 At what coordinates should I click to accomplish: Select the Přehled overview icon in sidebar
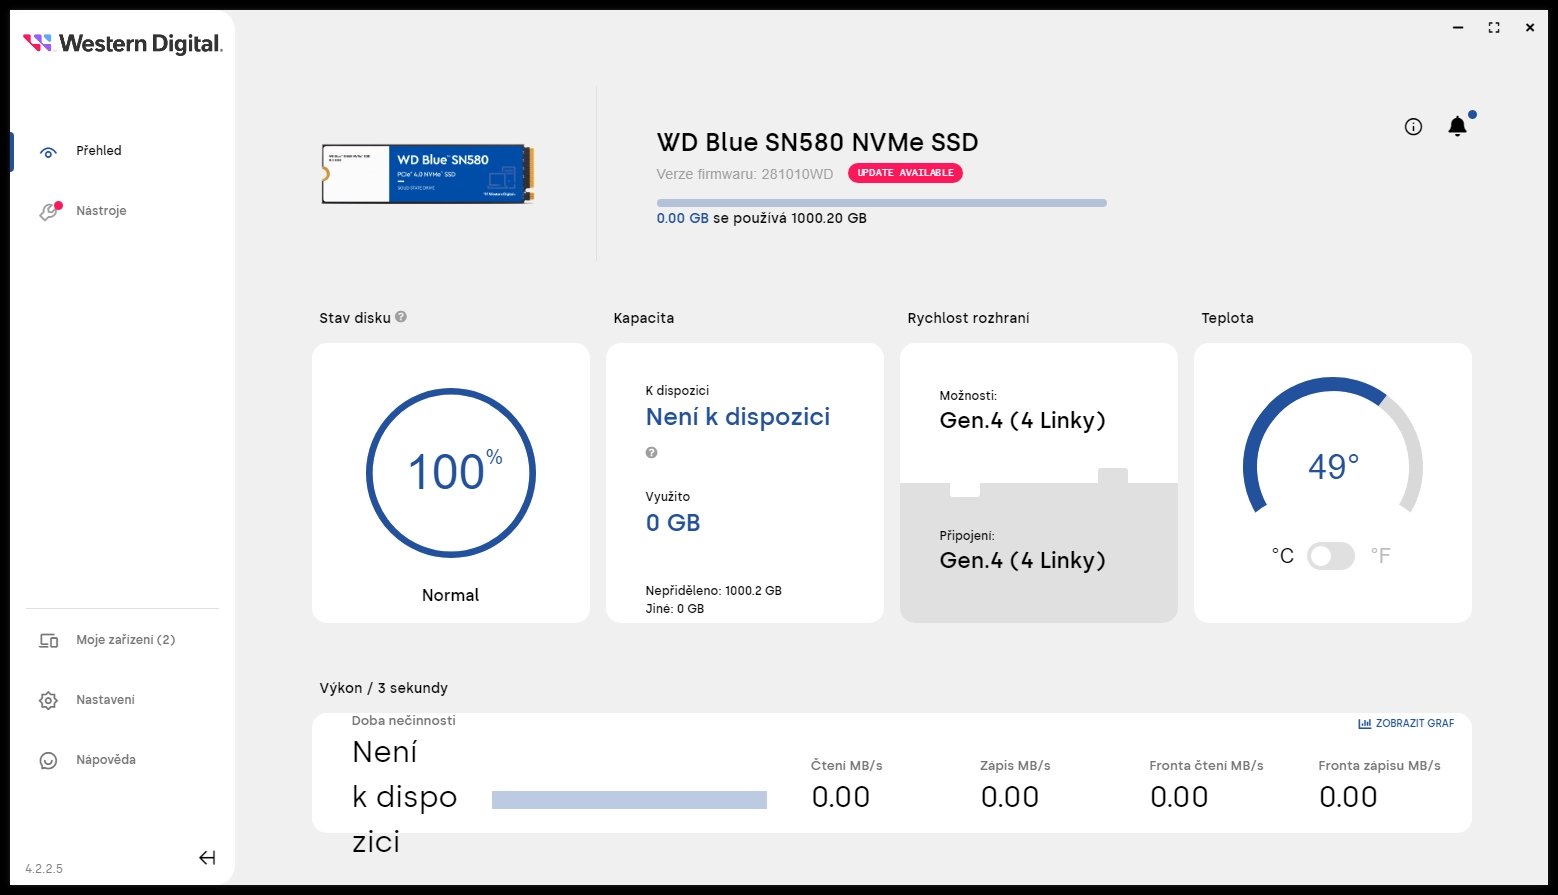click(x=48, y=150)
